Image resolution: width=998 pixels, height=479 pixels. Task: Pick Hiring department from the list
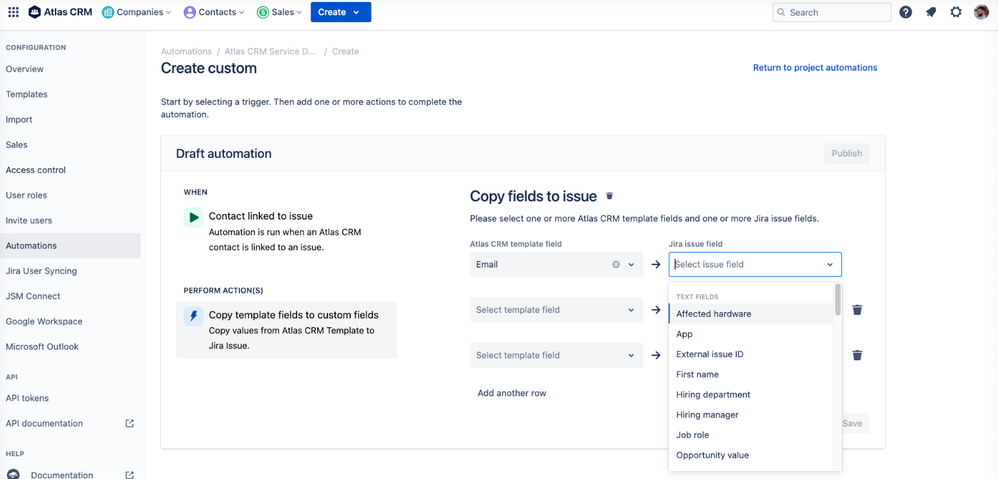click(x=751, y=394)
